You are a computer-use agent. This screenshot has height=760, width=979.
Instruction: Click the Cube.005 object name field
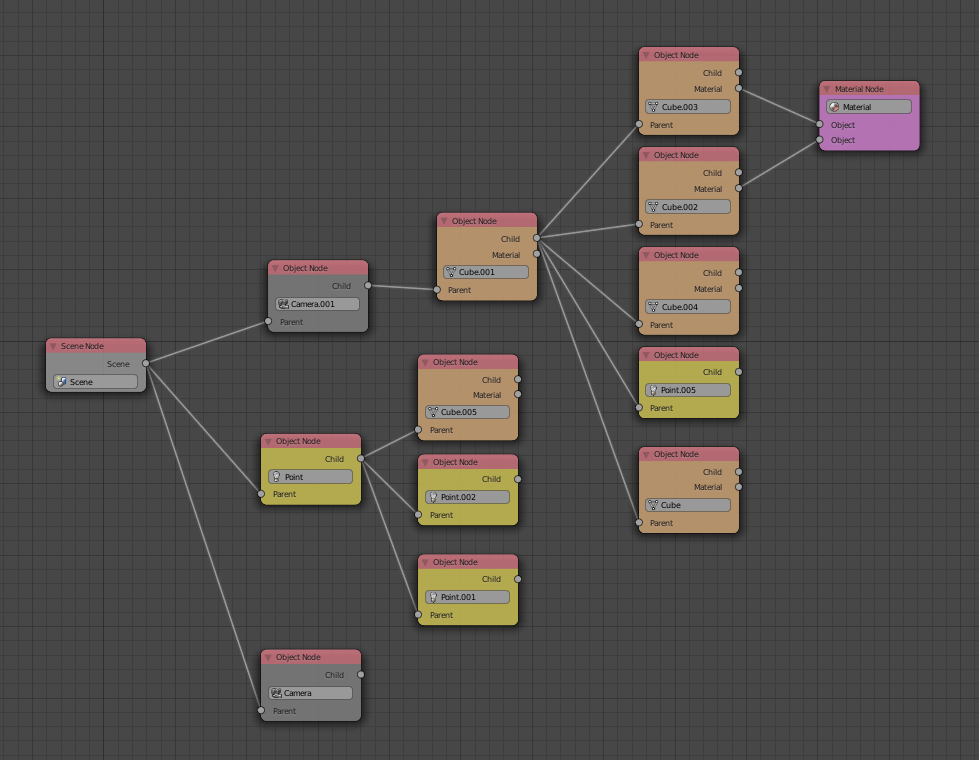[472, 412]
